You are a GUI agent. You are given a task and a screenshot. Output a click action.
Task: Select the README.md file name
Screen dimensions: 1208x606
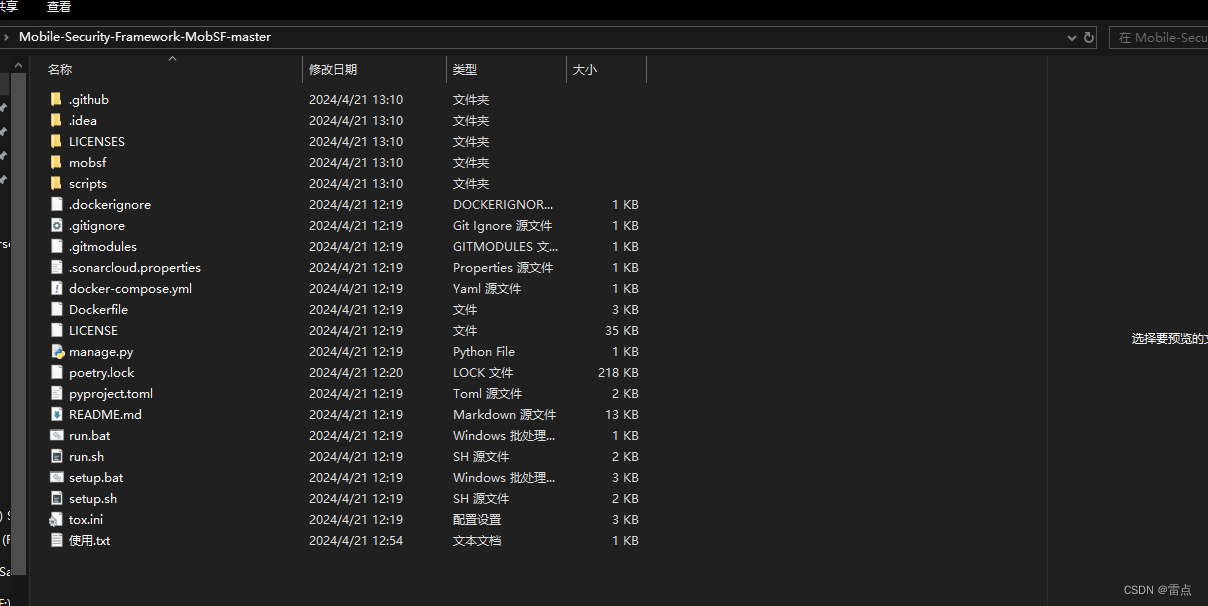[105, 414]
